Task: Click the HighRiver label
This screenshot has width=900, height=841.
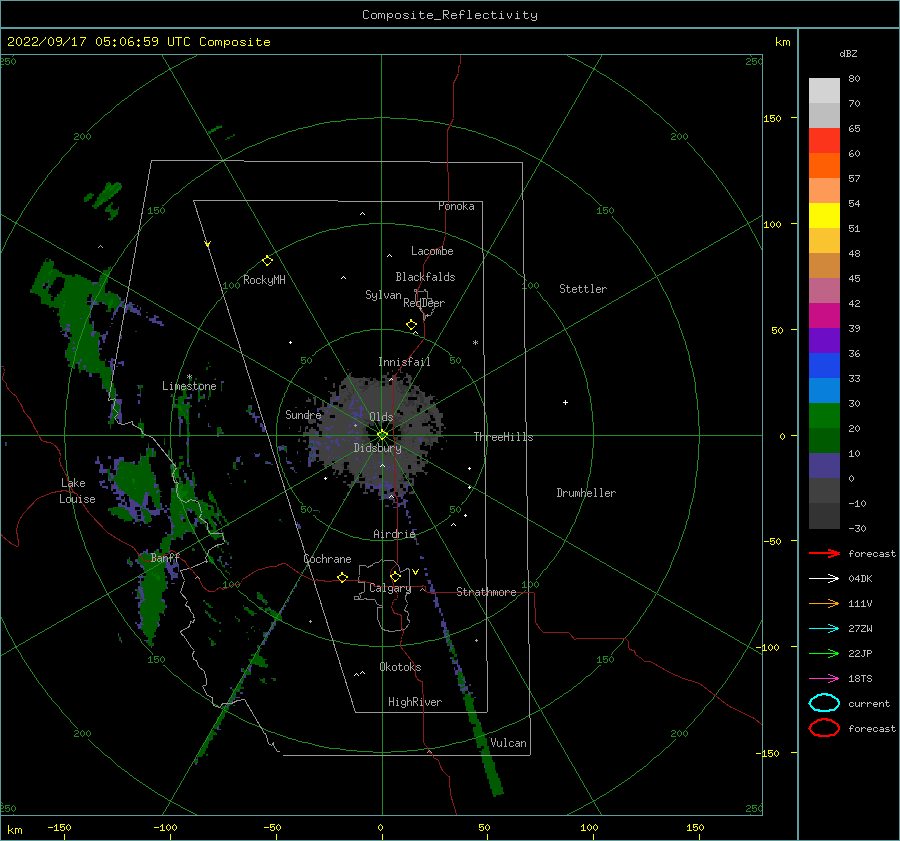Action: [x=415, y=702]
